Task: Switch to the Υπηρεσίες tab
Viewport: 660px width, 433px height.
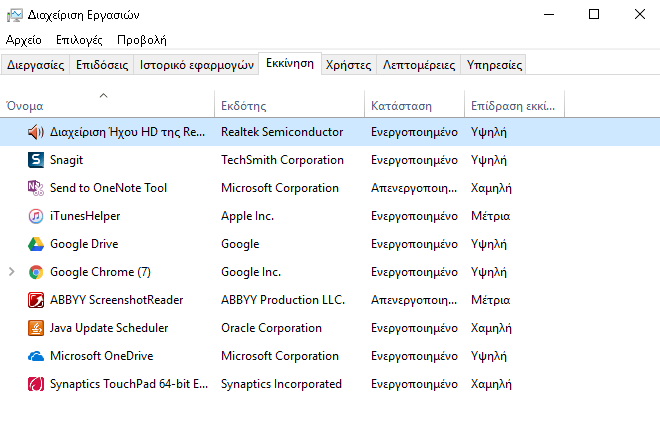Action: [494, 65]
